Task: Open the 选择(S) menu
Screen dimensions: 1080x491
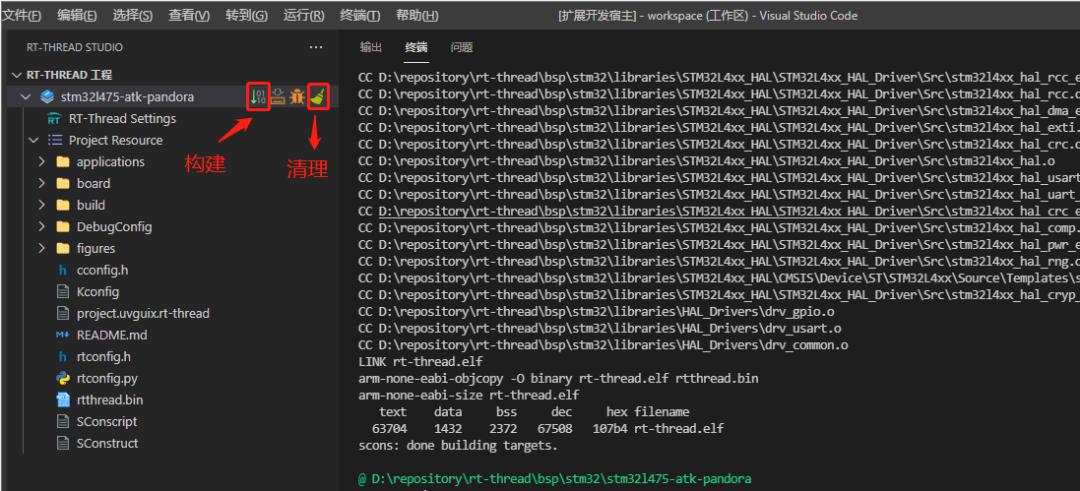Action: tap(132, 15)
